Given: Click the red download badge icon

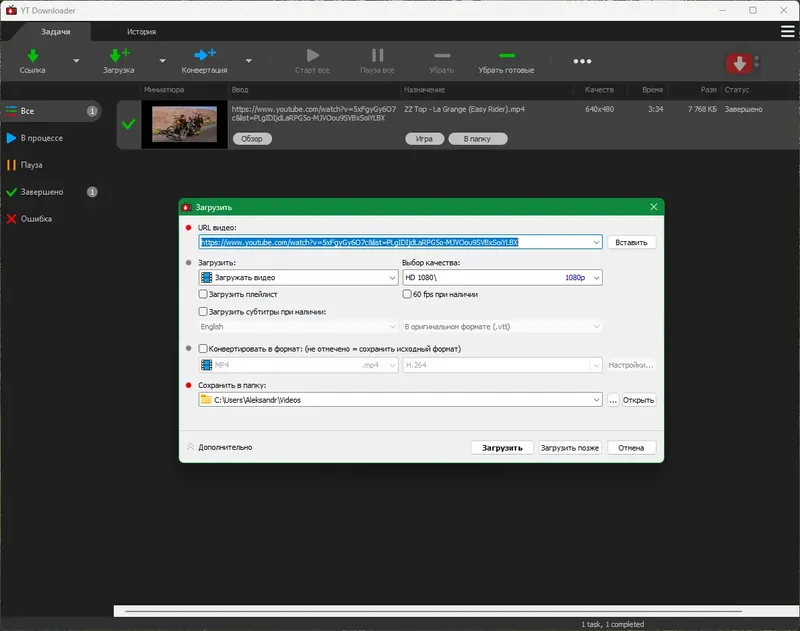Looking at the screenshot, I should 739,63.
